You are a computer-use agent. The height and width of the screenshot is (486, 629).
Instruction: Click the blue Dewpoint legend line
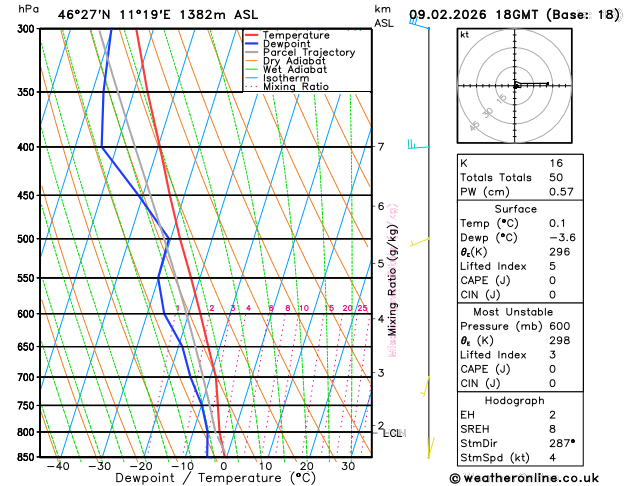click(x=252, y=44)
